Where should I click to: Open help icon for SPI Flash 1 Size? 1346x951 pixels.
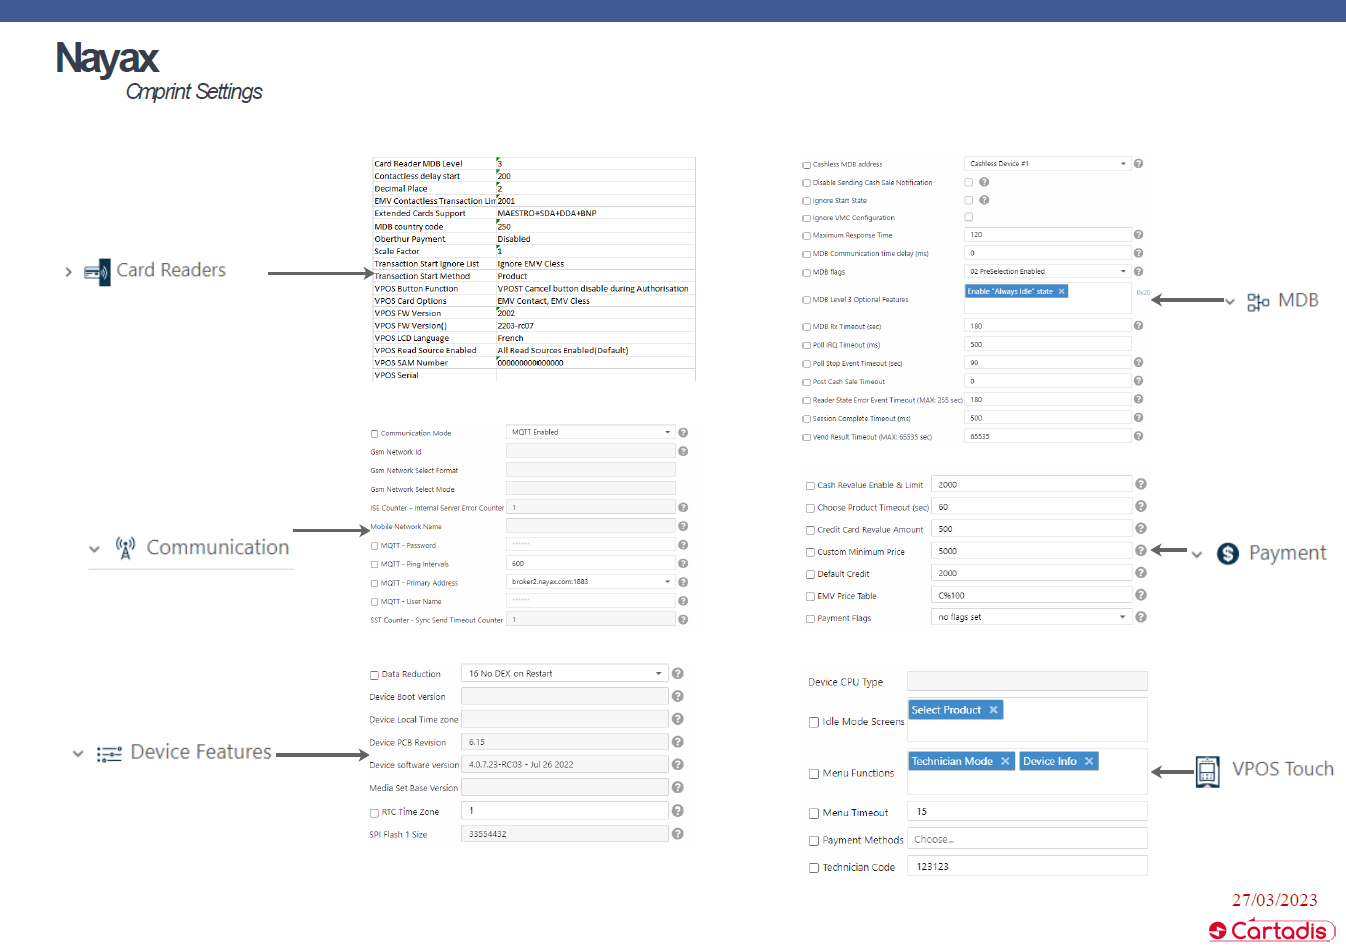coord(677,834)
